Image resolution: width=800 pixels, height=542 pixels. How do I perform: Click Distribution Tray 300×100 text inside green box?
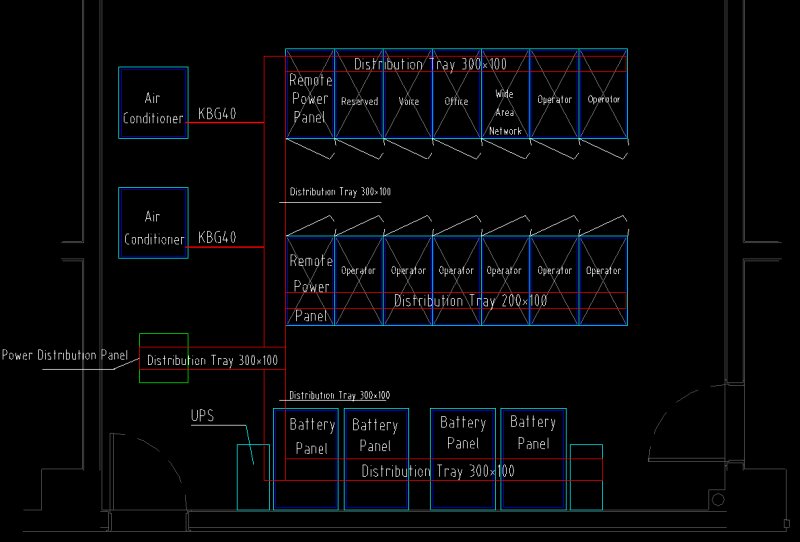[x=212, y=360]
